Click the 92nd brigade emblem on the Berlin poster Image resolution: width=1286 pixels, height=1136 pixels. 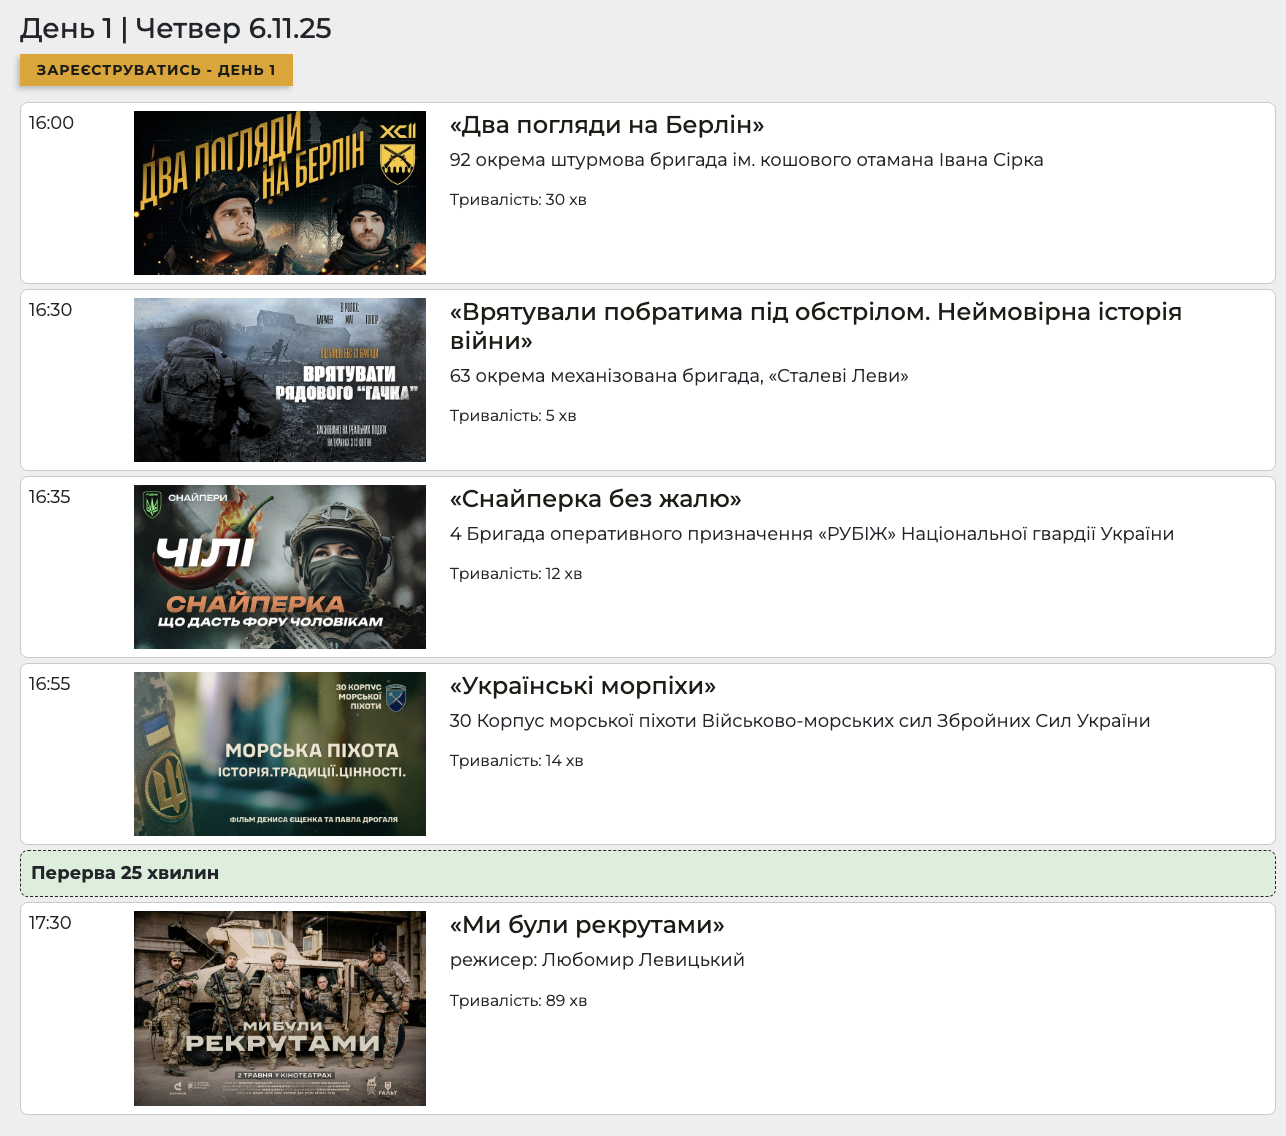pos(398,154)
